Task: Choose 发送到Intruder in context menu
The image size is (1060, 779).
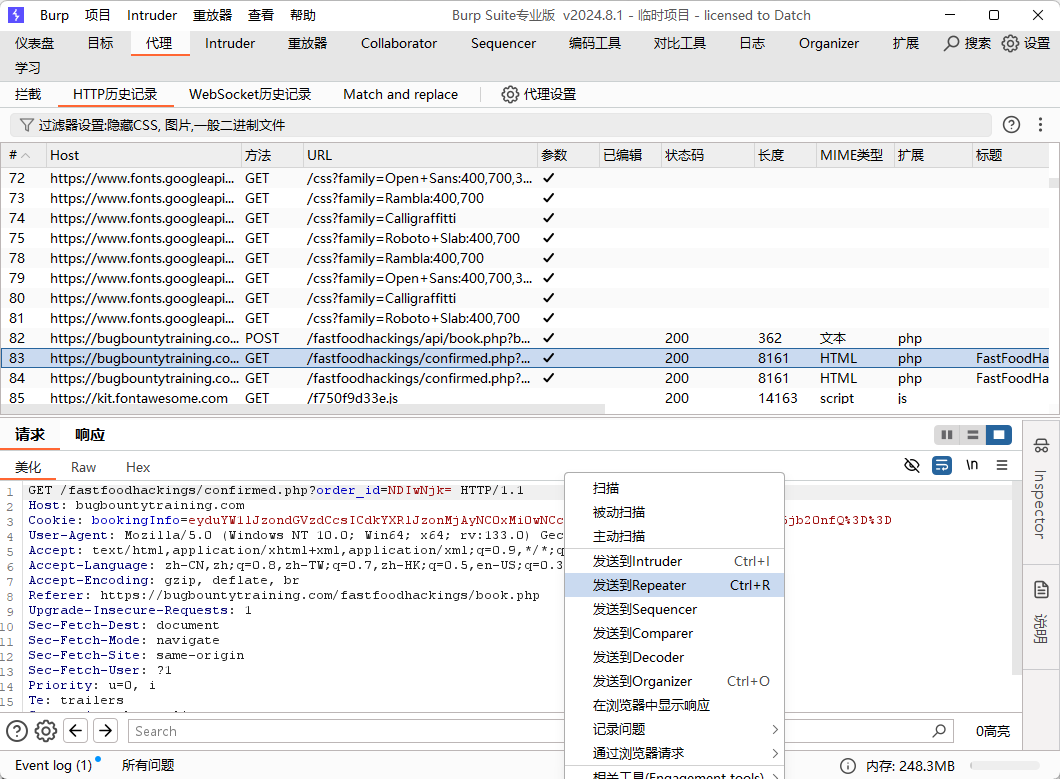Action: pos(674,561)
